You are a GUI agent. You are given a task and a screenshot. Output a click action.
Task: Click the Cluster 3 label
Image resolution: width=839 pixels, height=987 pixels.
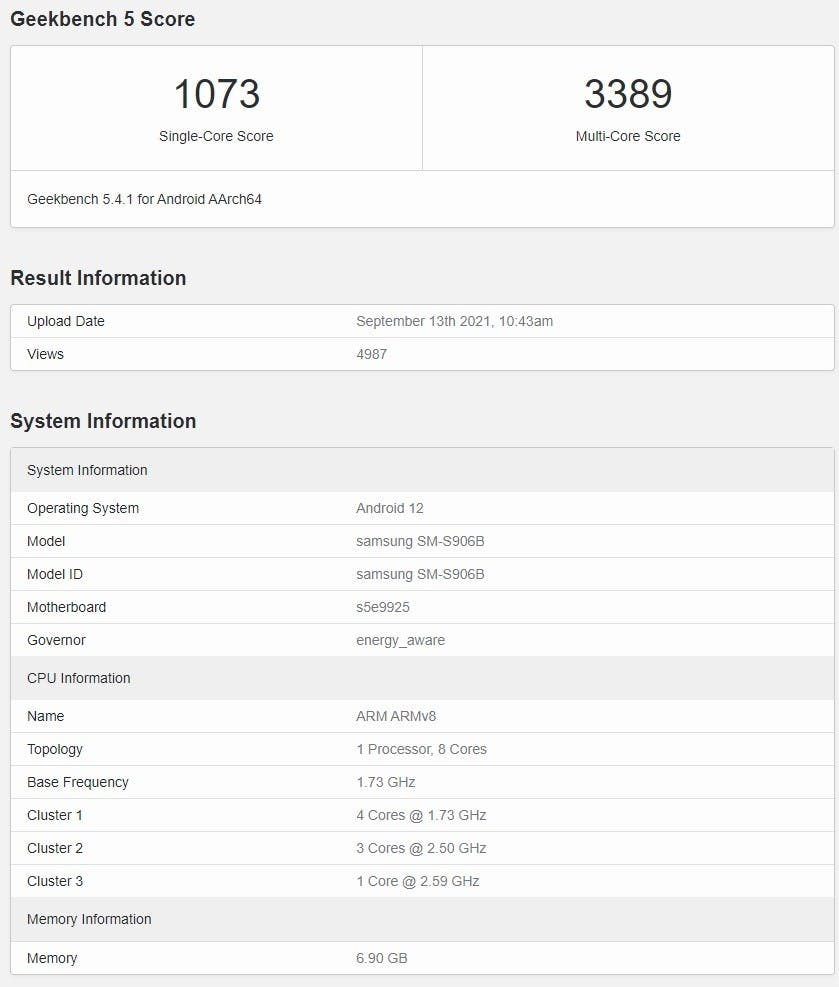coord(55,881)
